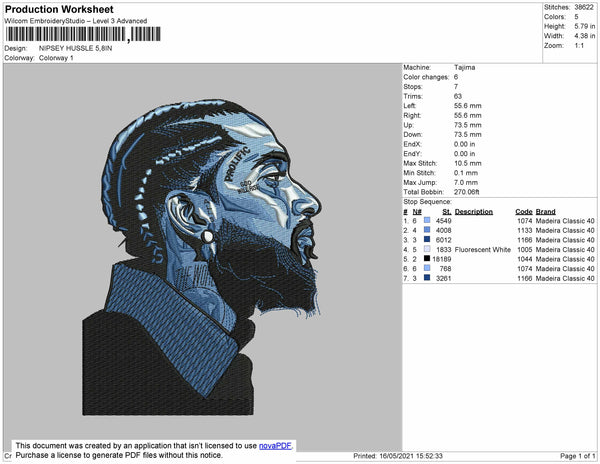The height and width of the screenshot is (464, 600).
Task: Select the black swatch in stop row 5
Action: click(x=427, y=259)
